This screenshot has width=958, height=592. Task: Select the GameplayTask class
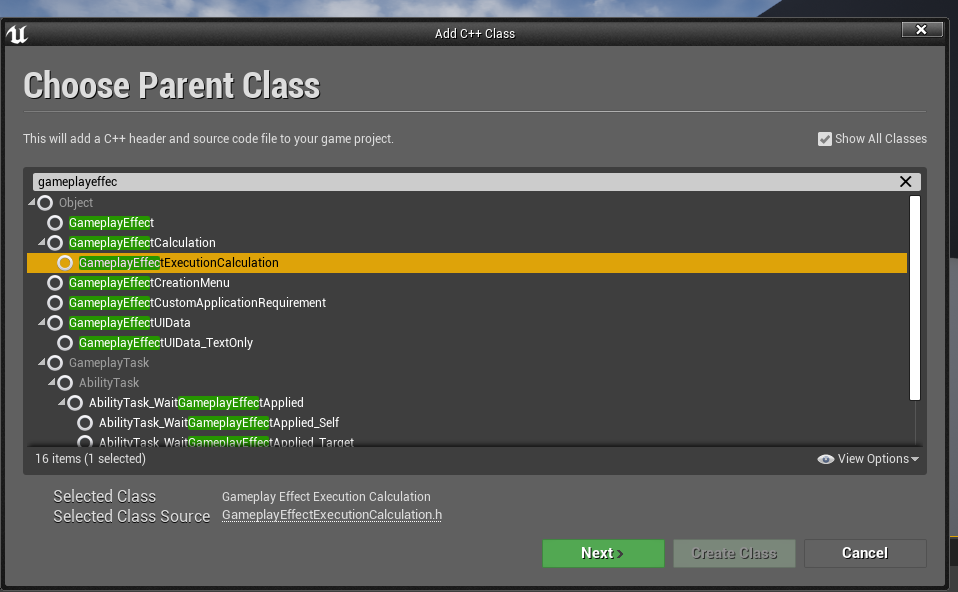point(109,363)
